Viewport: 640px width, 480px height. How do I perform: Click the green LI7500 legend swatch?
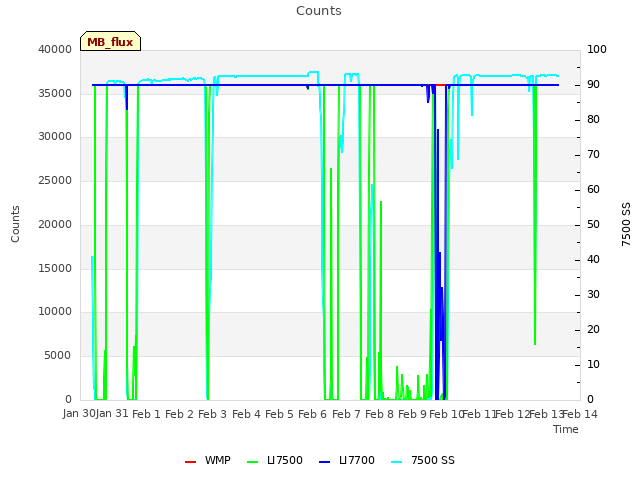(x=253, y=462)
